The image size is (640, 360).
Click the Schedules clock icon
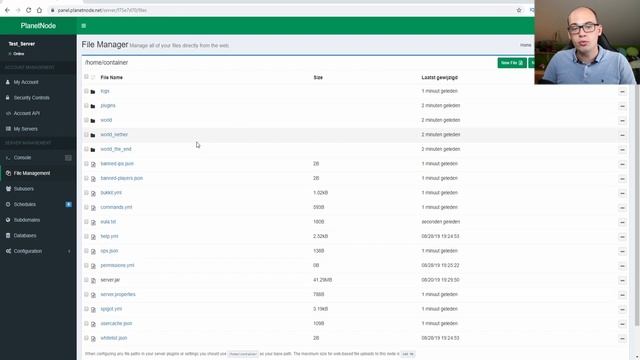(x=8, y=204)
